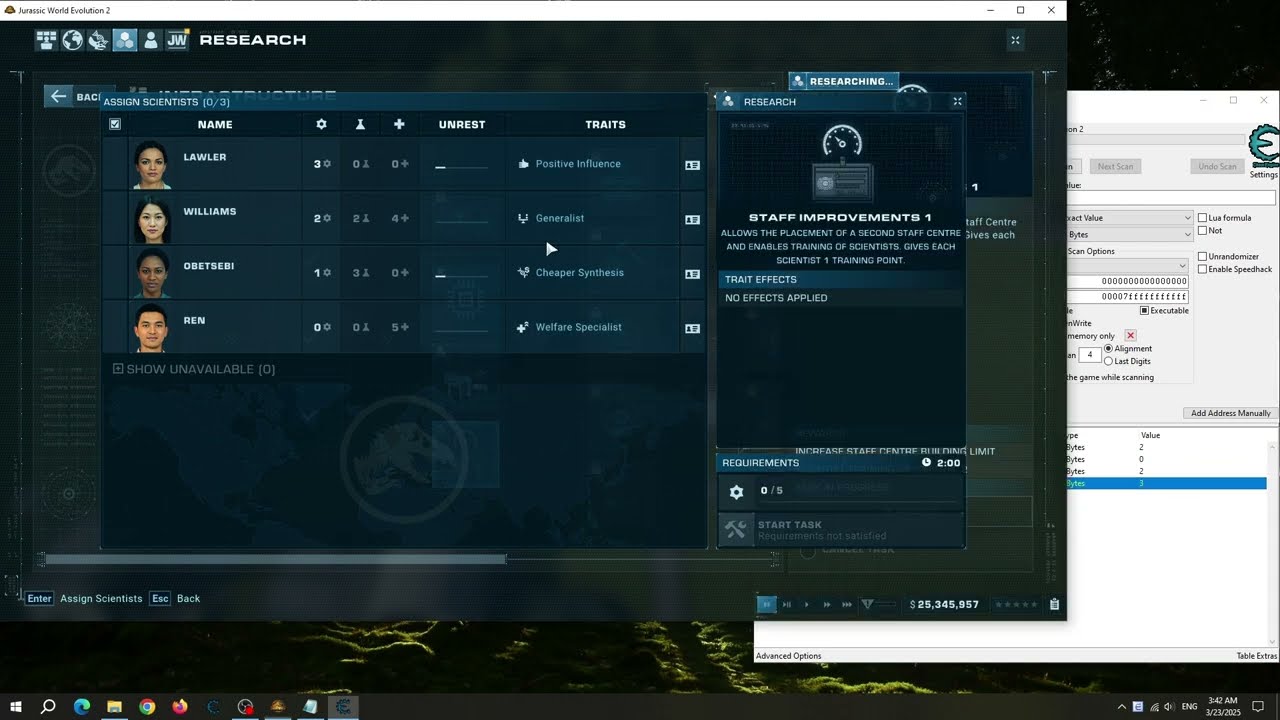Set game speed to normal play
1280x720 pixels.
(x=807, y=604)
